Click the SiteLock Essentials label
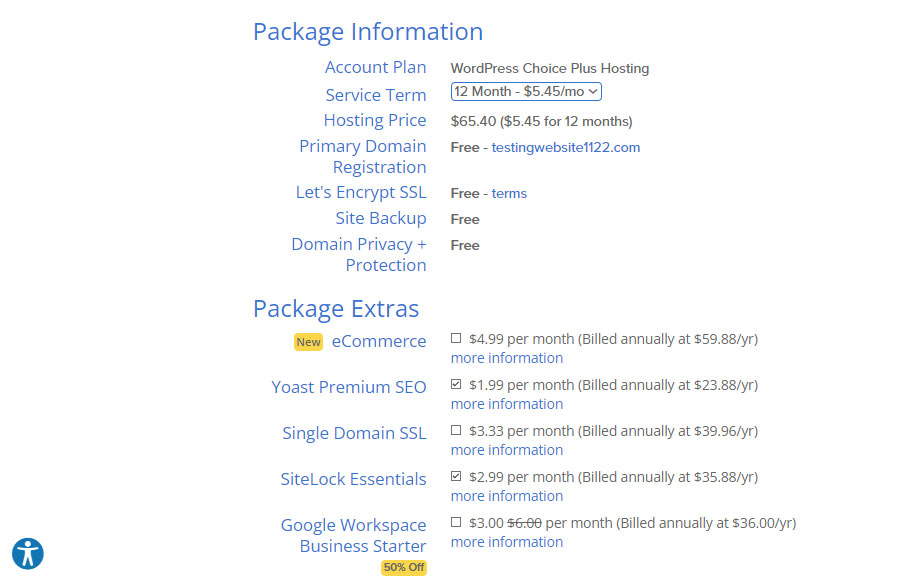This screenshot has height=583, width=901. point(353,479)
